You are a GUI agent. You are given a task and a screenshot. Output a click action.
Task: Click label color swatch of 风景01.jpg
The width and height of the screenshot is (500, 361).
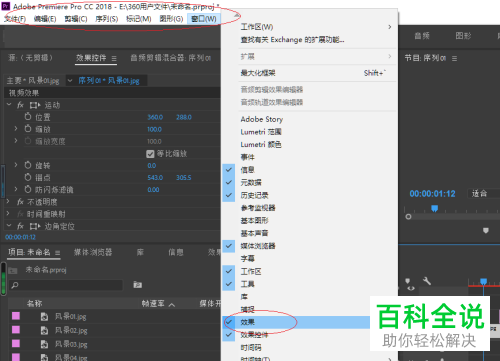(x=16, y=316)
